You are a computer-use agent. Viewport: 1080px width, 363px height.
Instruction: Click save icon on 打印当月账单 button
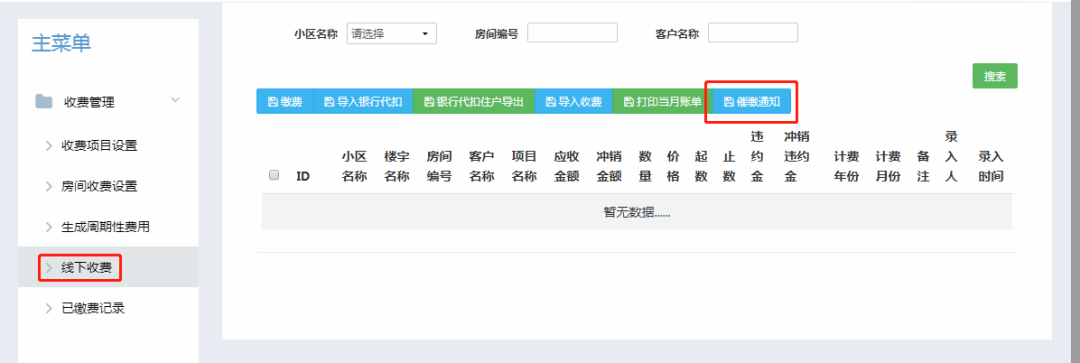click(628, 102)
